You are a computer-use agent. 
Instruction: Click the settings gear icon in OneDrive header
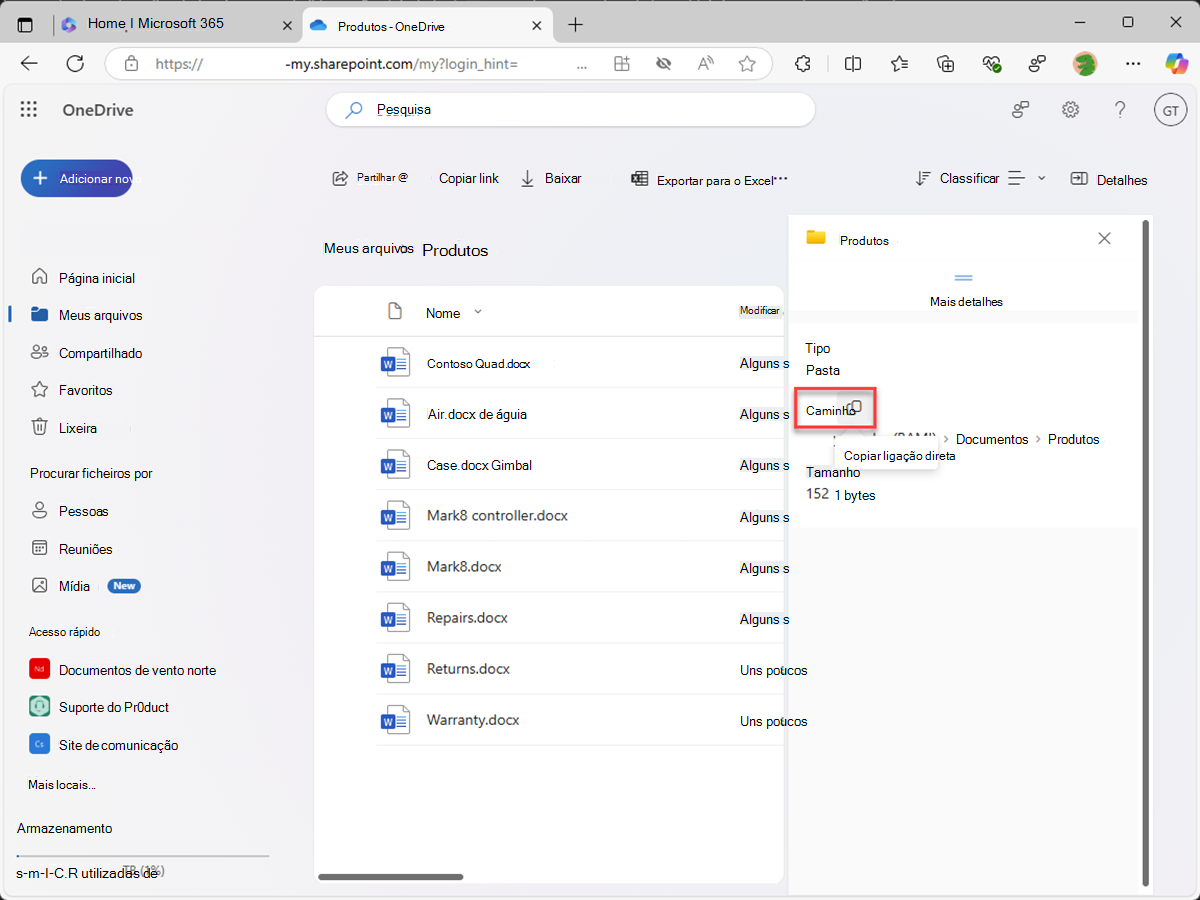(1070, 110)
